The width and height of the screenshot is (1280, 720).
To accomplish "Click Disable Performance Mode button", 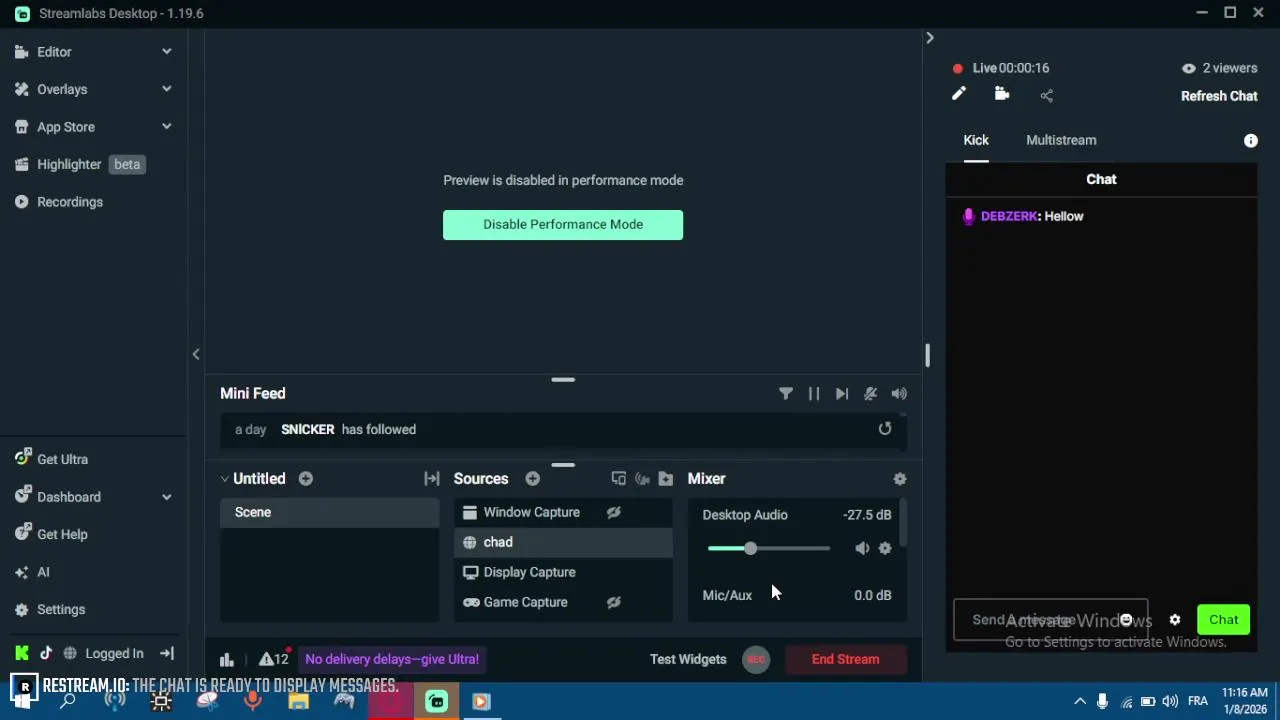I will 563,225.
